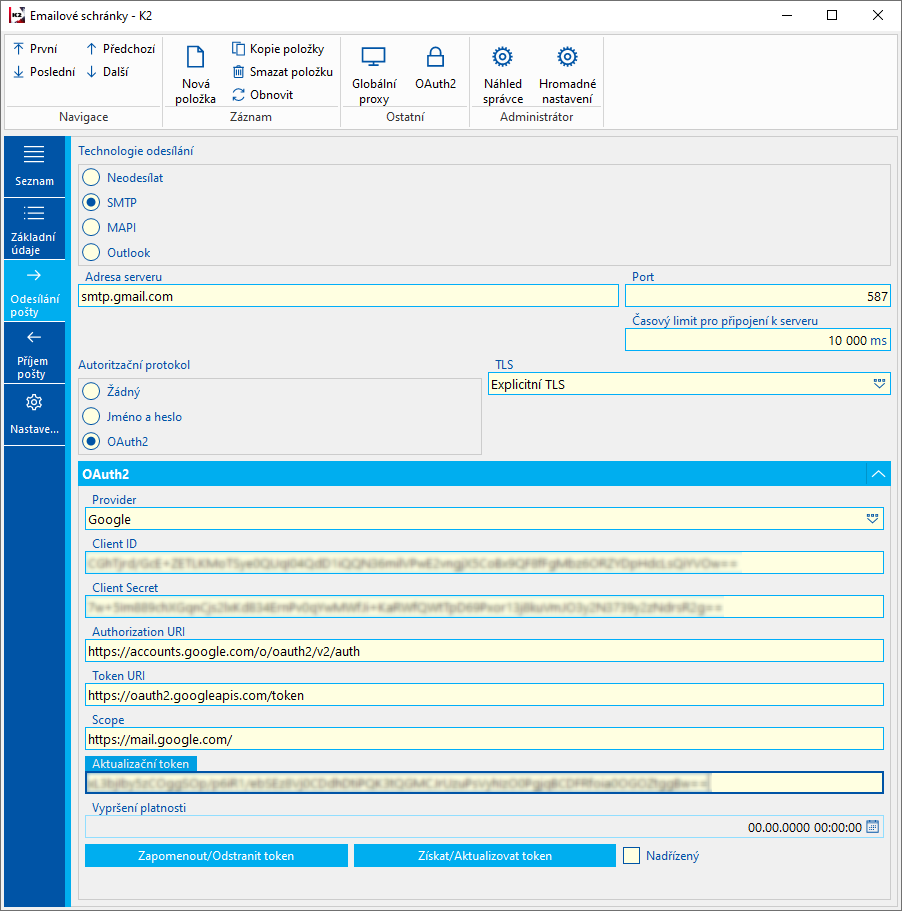Image resolution: width=902 pixels, height=911 pixels.
Task: Click Obnovit refresh icon
Action: (239, 95)
